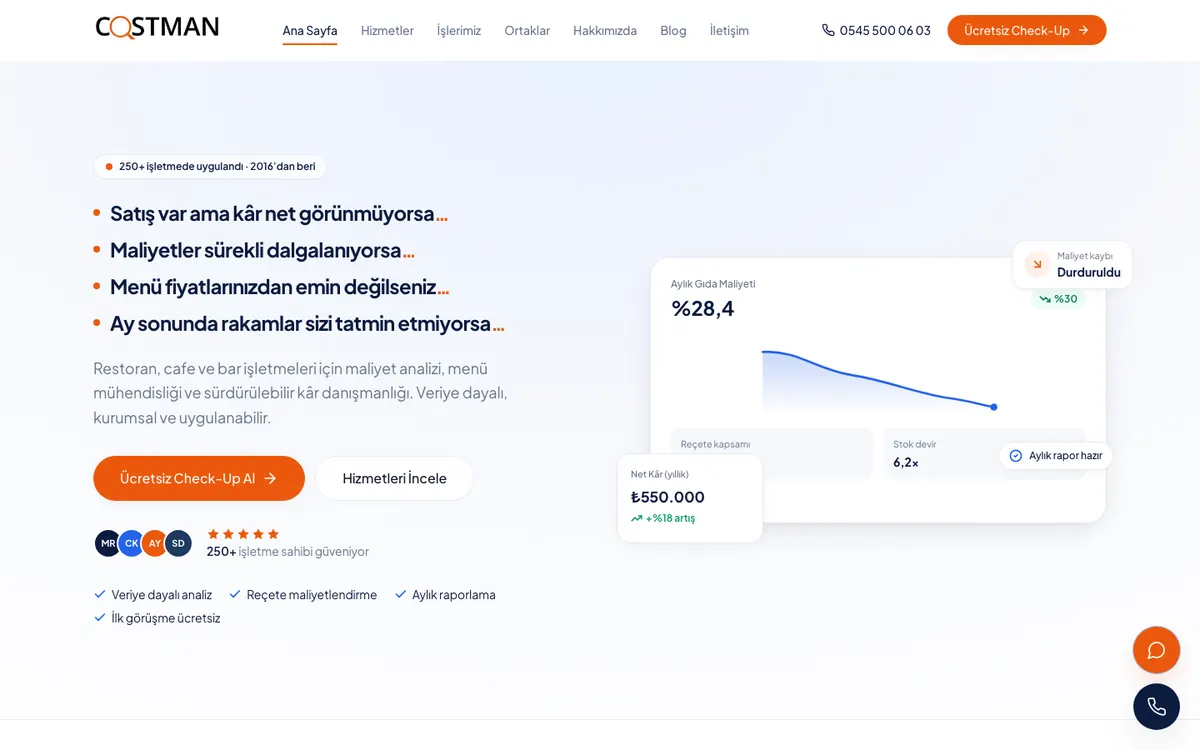1200x750 pixels.
Task: Click the phone number 0545 500 06 03
Action: point(885,31)
